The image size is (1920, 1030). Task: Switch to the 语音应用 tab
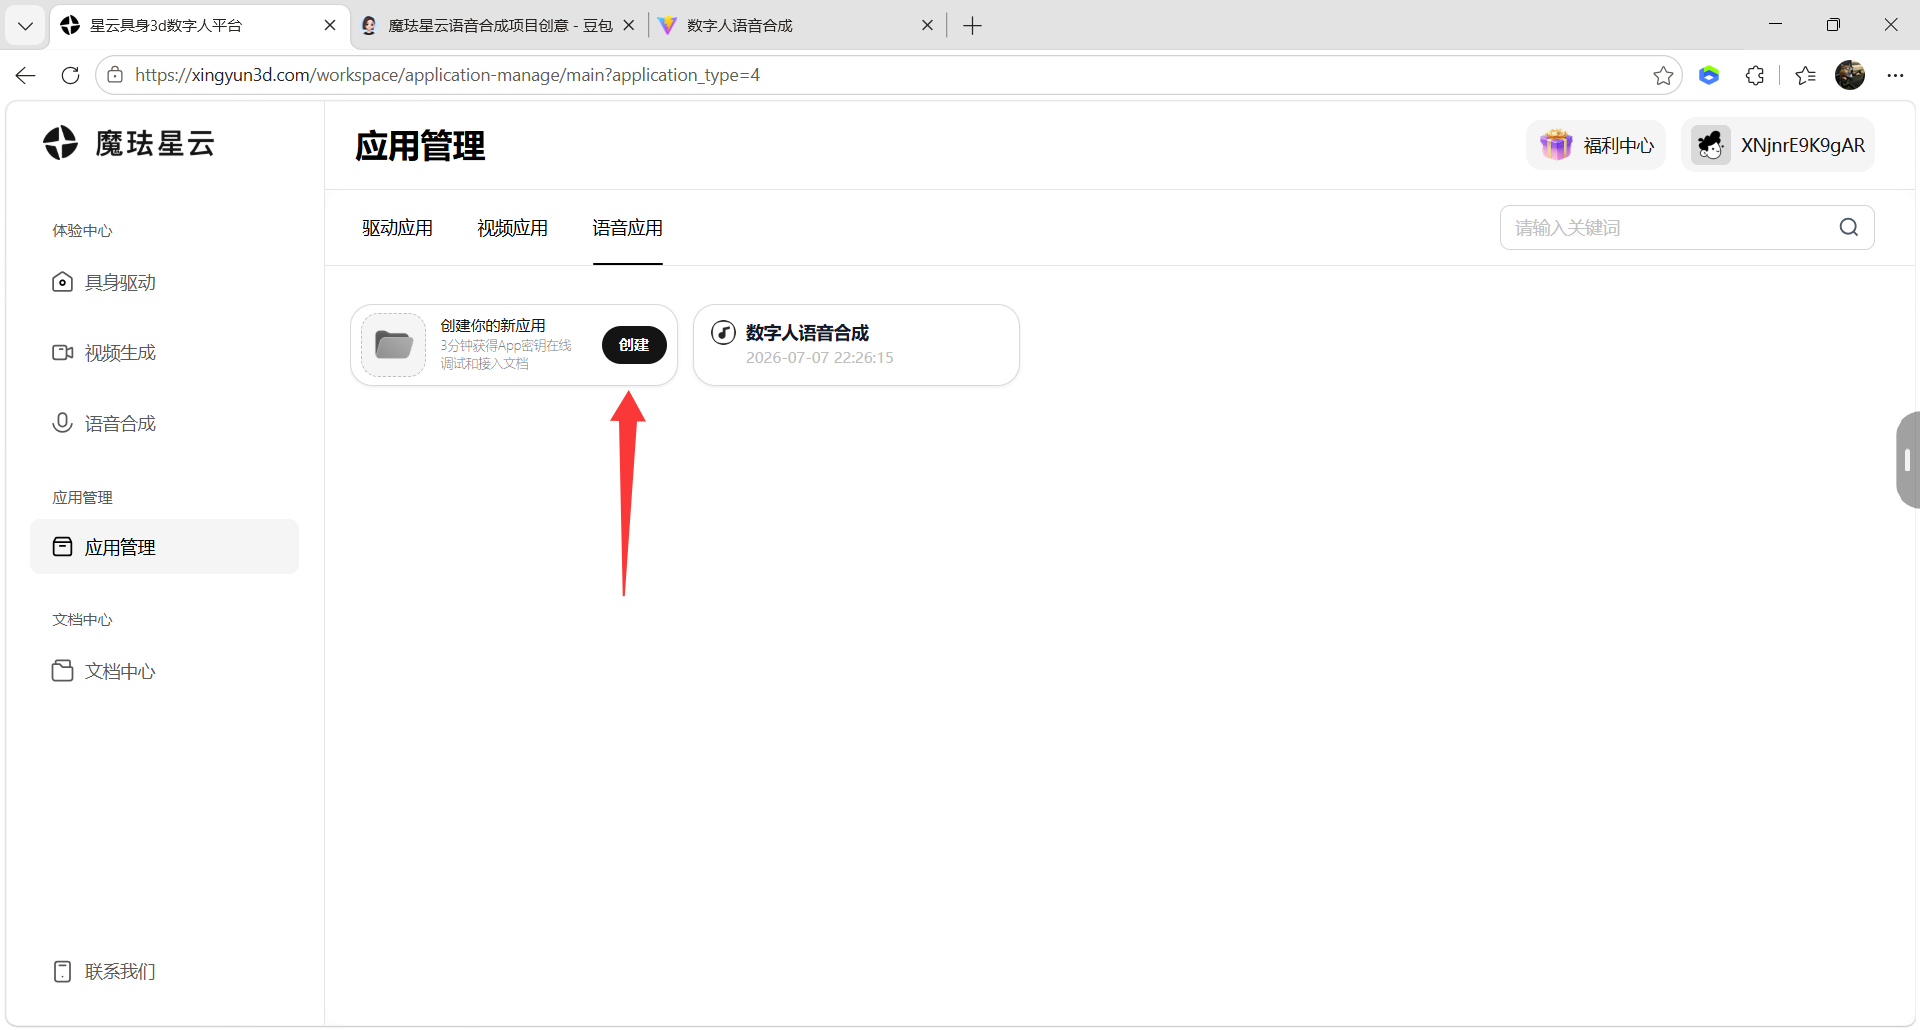[627, 228]
